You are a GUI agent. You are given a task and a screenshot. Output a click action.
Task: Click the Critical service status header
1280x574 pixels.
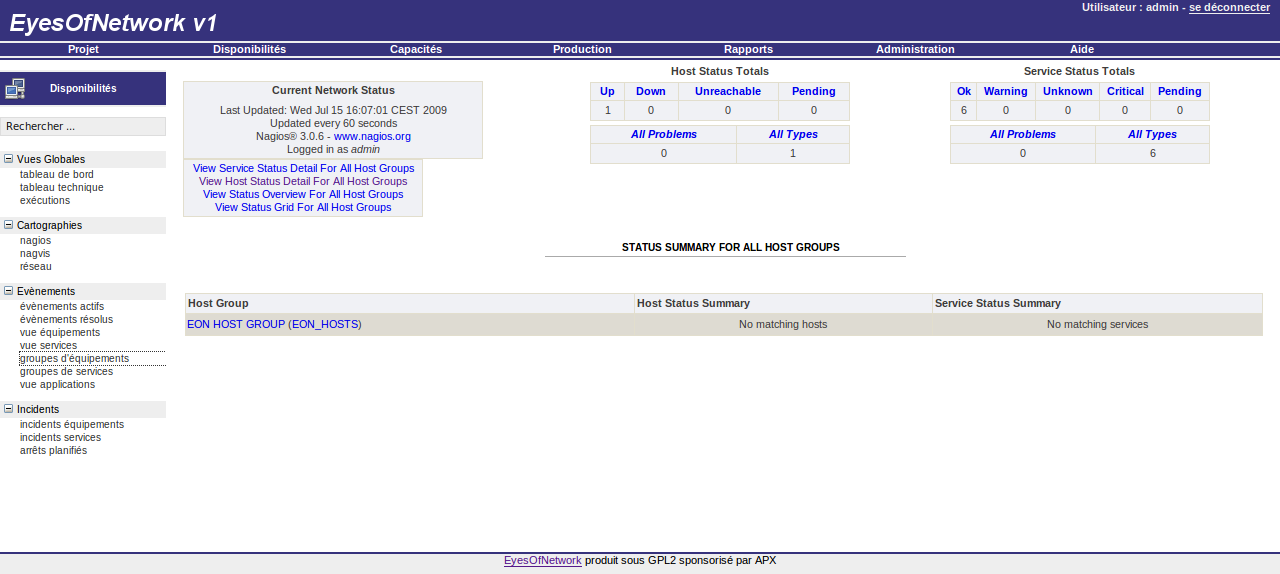click(1125, 91)
